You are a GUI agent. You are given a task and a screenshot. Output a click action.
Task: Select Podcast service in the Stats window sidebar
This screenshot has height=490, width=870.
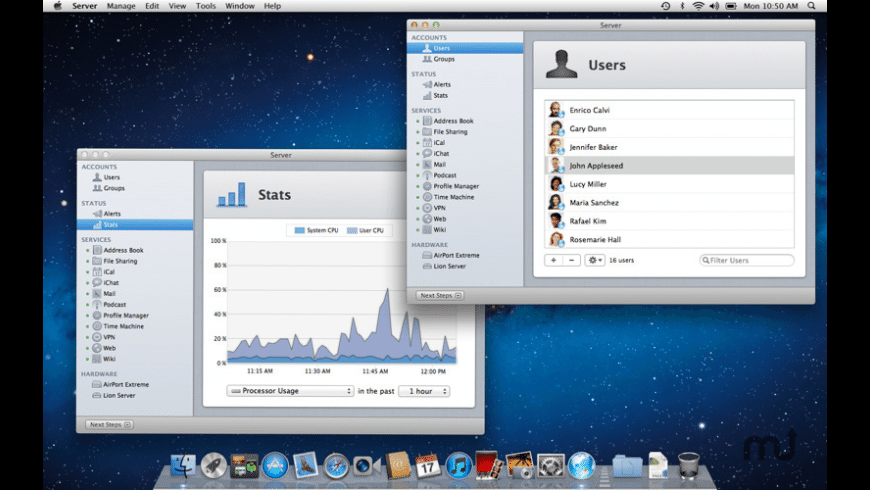pyautogui.click(x=114, y=304)
